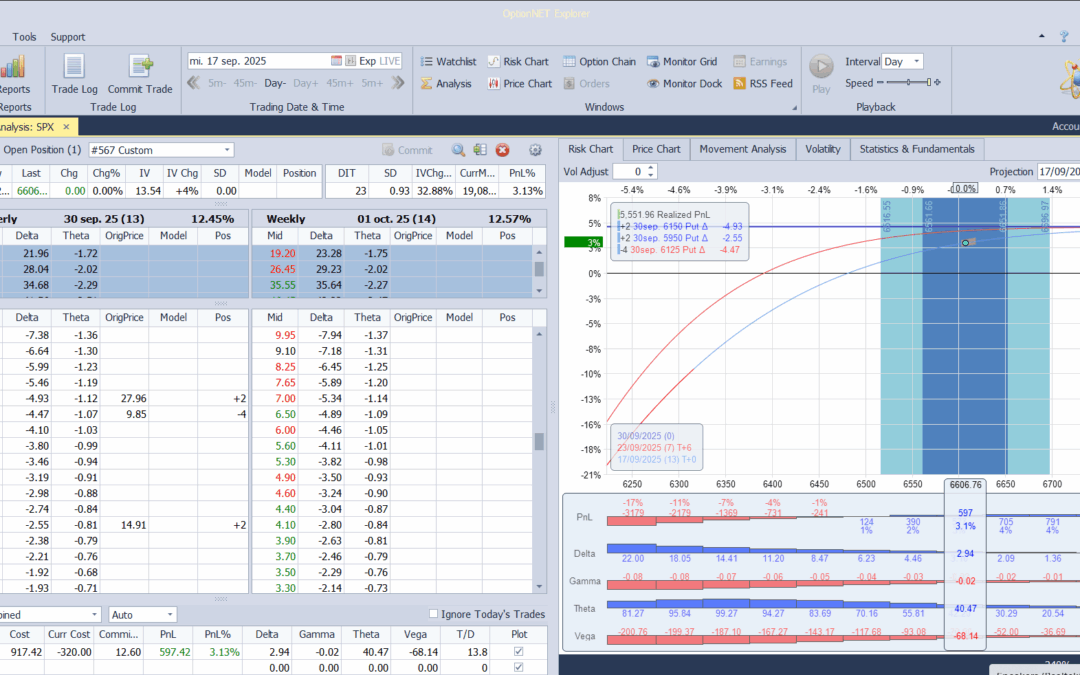This screenshot has width=1080, height=675.
Task: Open the Windows group dialog launcher arrow
Action: coord(793,107)
